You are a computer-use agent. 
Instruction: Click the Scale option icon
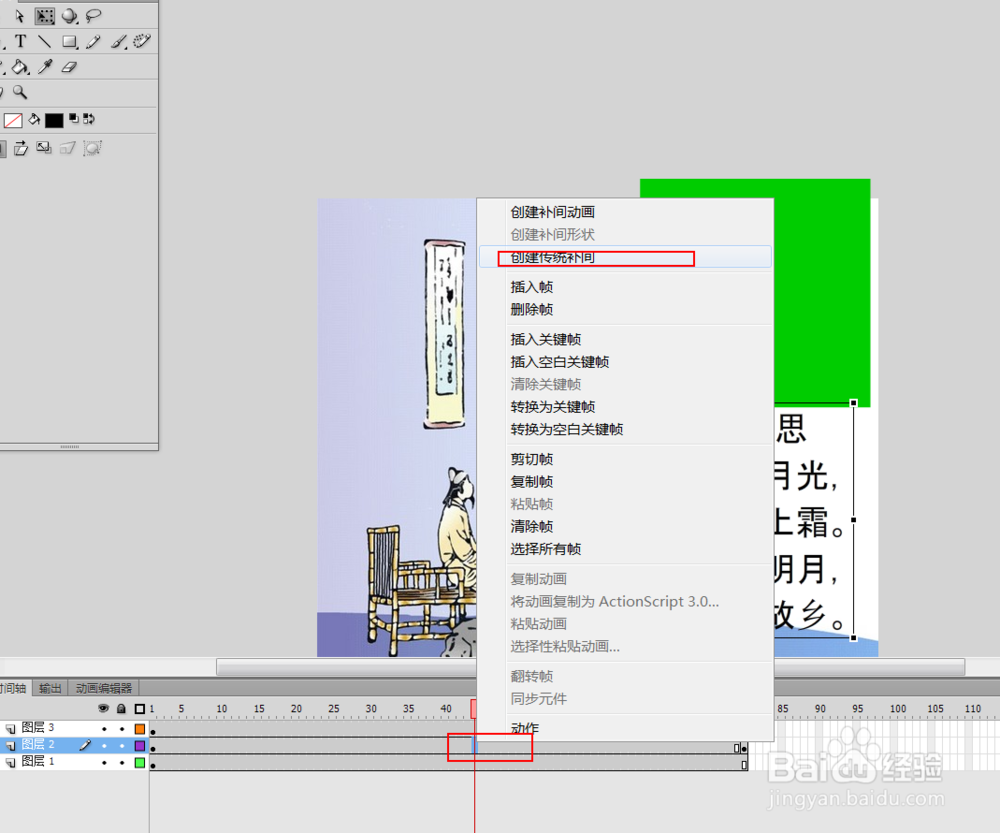click(44, 148)
